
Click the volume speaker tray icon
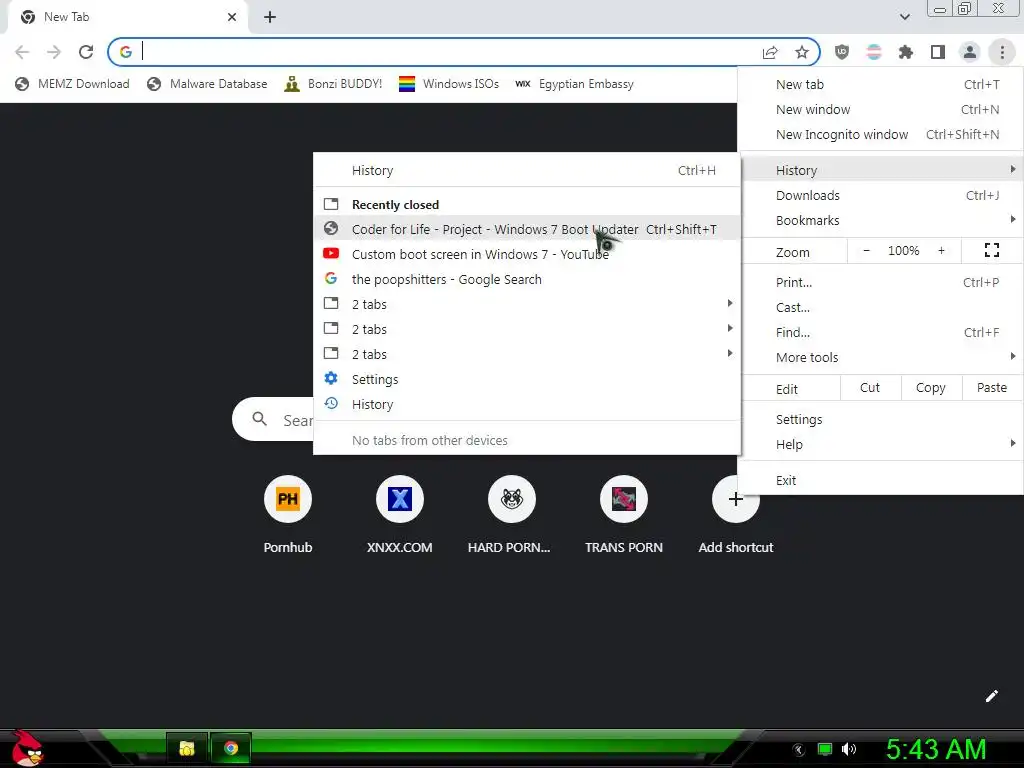pyautogui.click(x=849, y=749)
